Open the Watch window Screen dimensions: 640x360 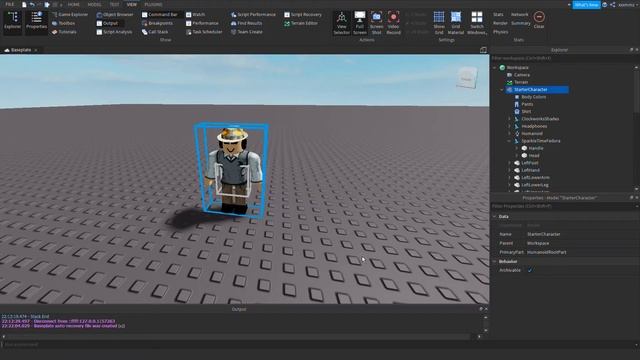coord(196,14)
